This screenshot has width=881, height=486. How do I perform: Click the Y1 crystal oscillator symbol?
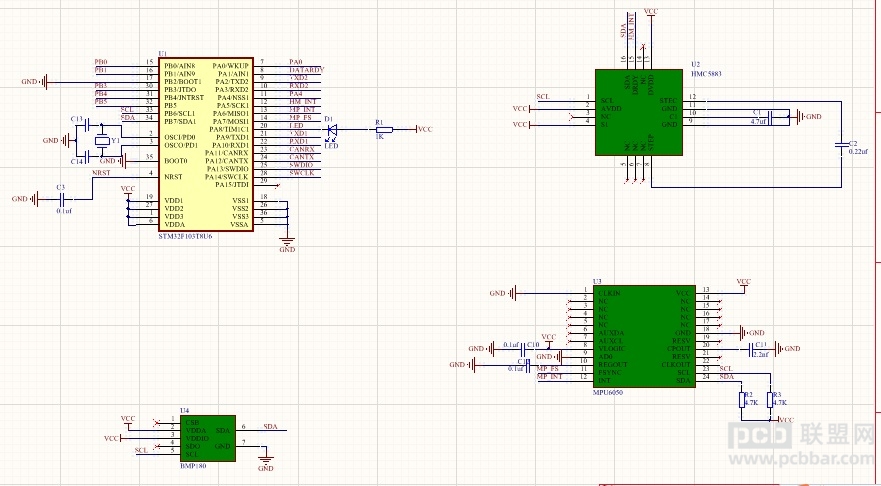point(102,140)
